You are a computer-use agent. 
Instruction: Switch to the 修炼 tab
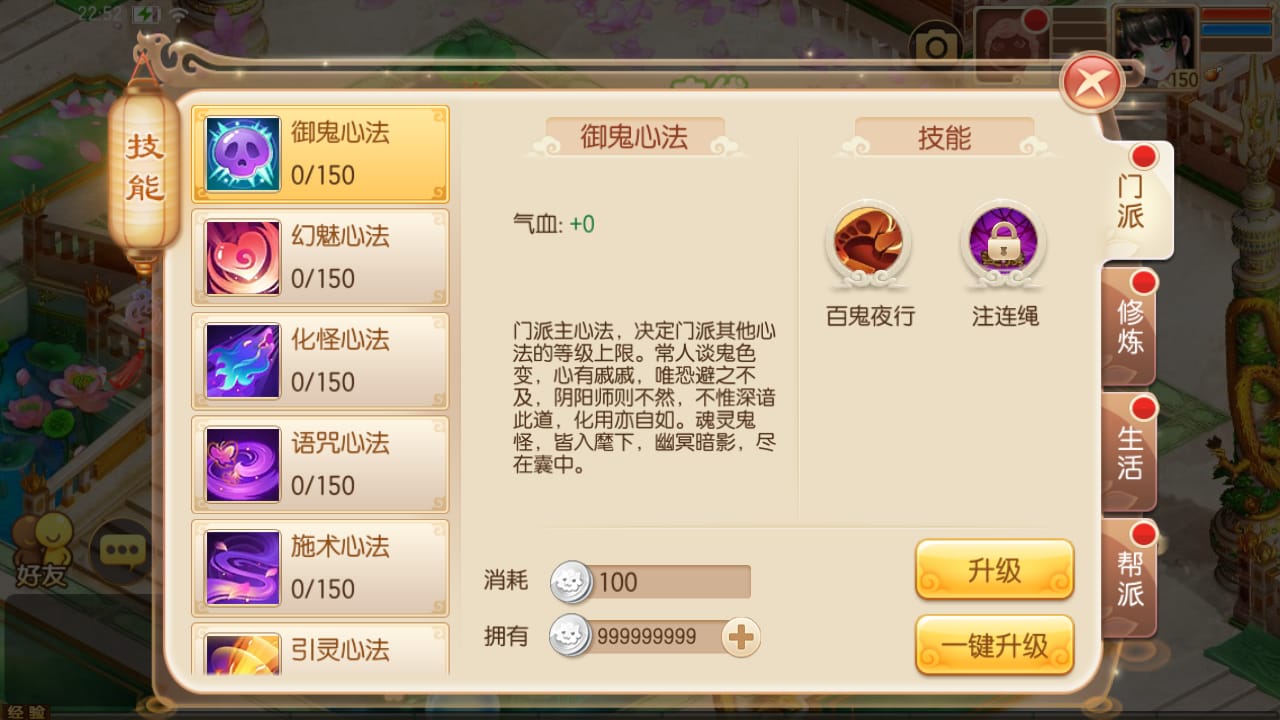click(x=1130, y=327)
